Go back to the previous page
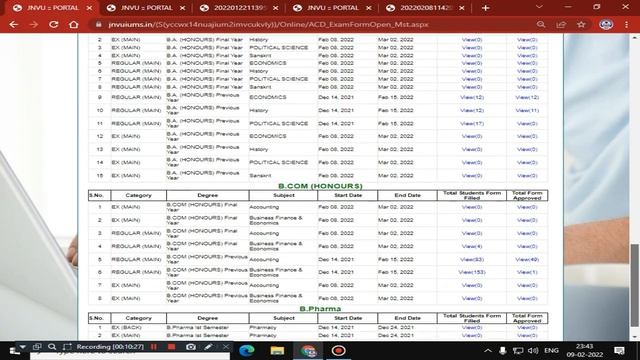This screenshot has width=640, height=360. coord(13,24)
